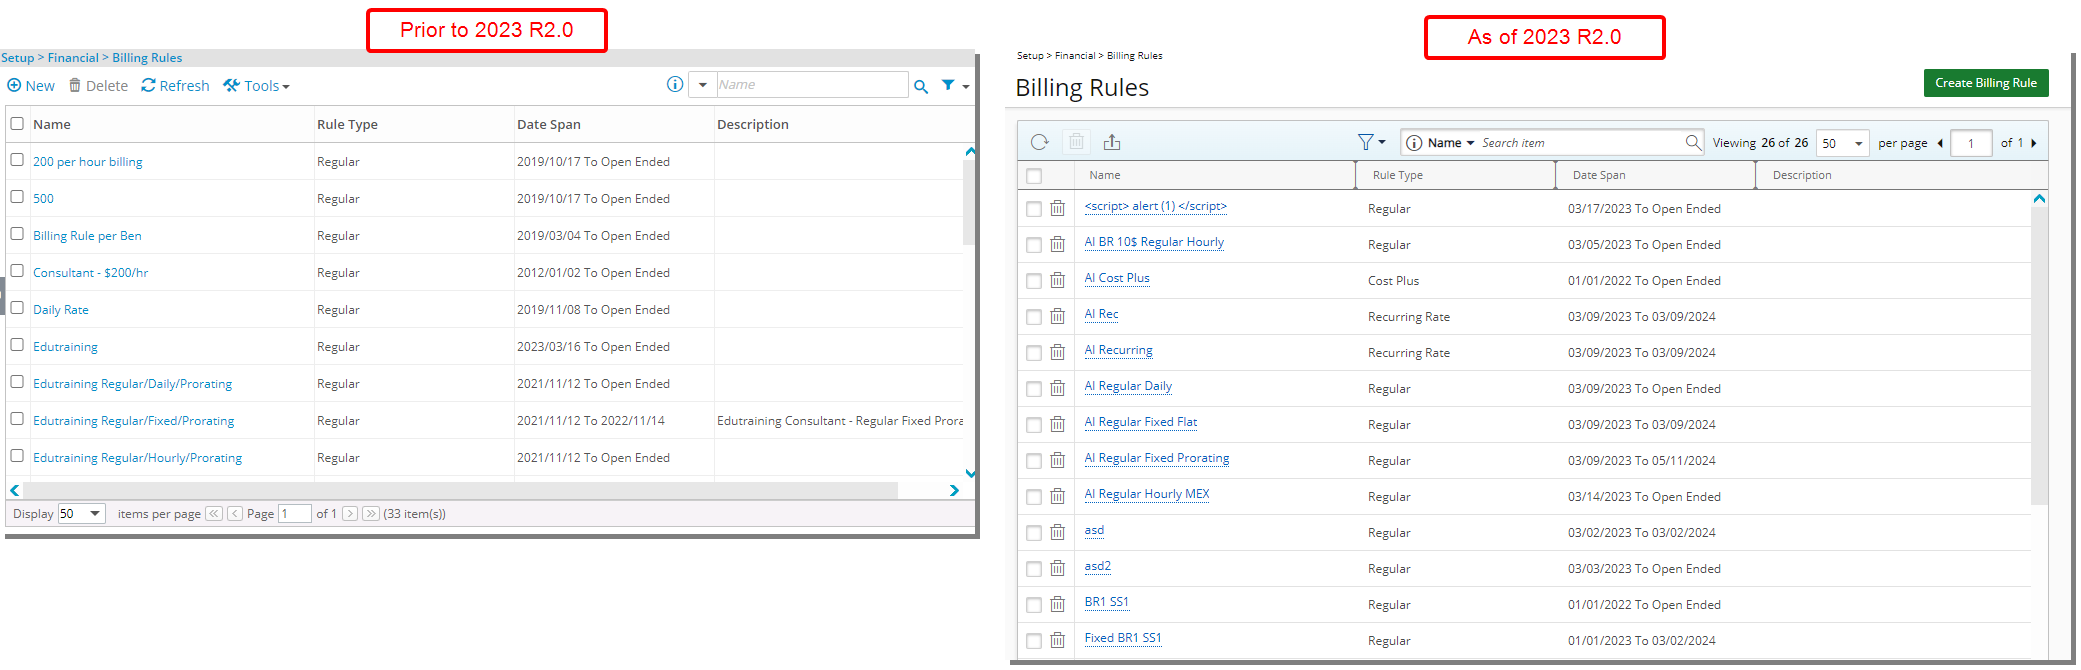The height and width of the screenshot is (670, 2081).
Task: Remove AI Regular Fixed Flat with its trash icon
Action: pyautogui.click(x=1058, y=425)
